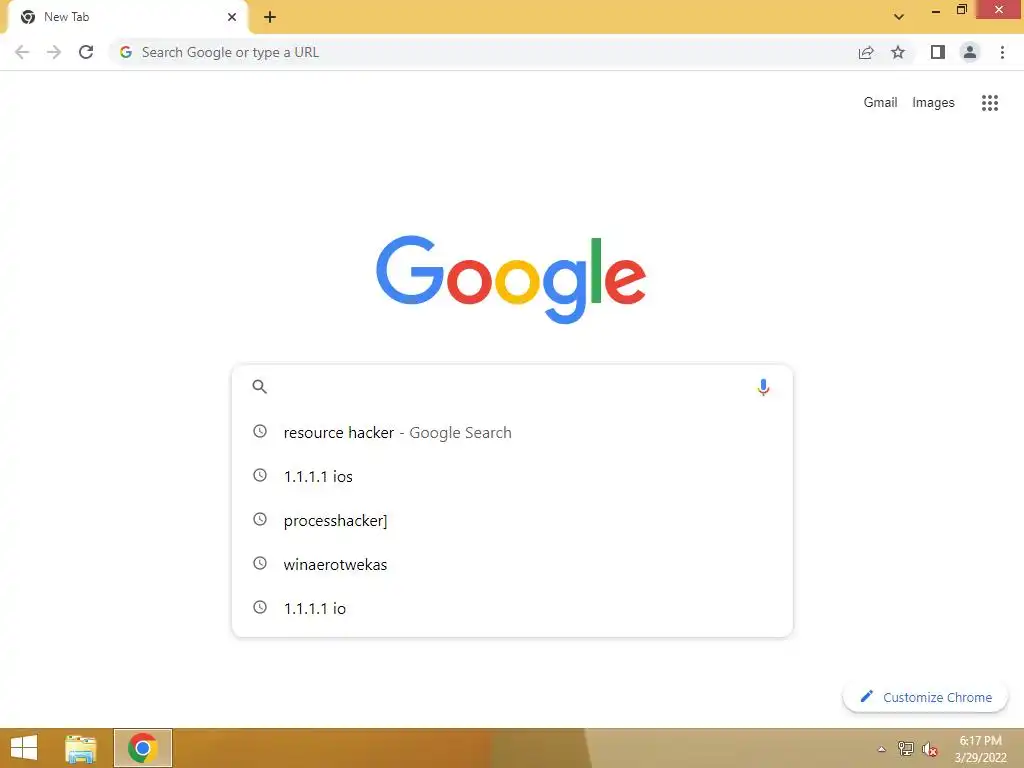
Task: Select suggestion processhacker]
Action: click(512, 520)
